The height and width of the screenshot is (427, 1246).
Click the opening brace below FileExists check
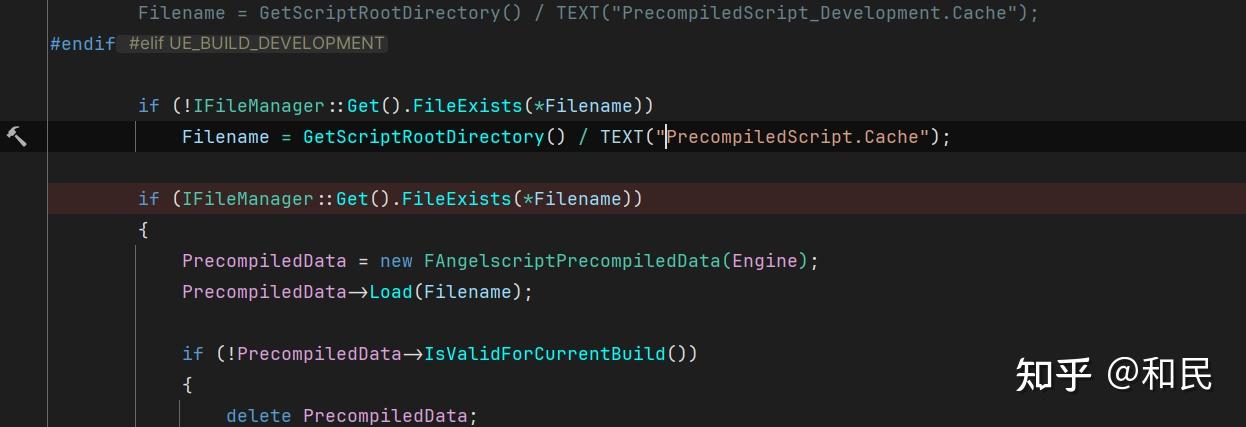click(x=143, y=230)
